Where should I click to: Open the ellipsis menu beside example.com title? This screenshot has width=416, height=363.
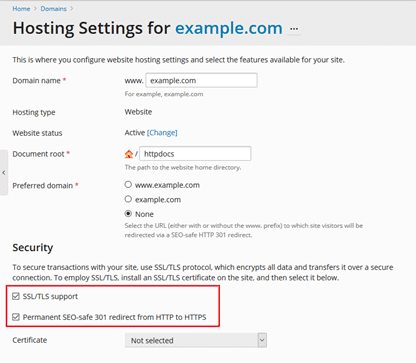[x=294, y=29]
